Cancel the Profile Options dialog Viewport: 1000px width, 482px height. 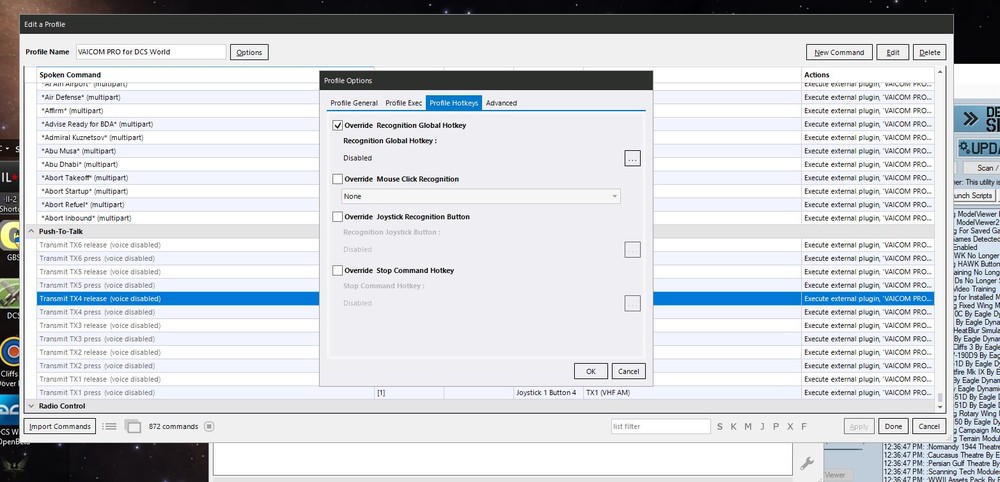pos(628,371)
